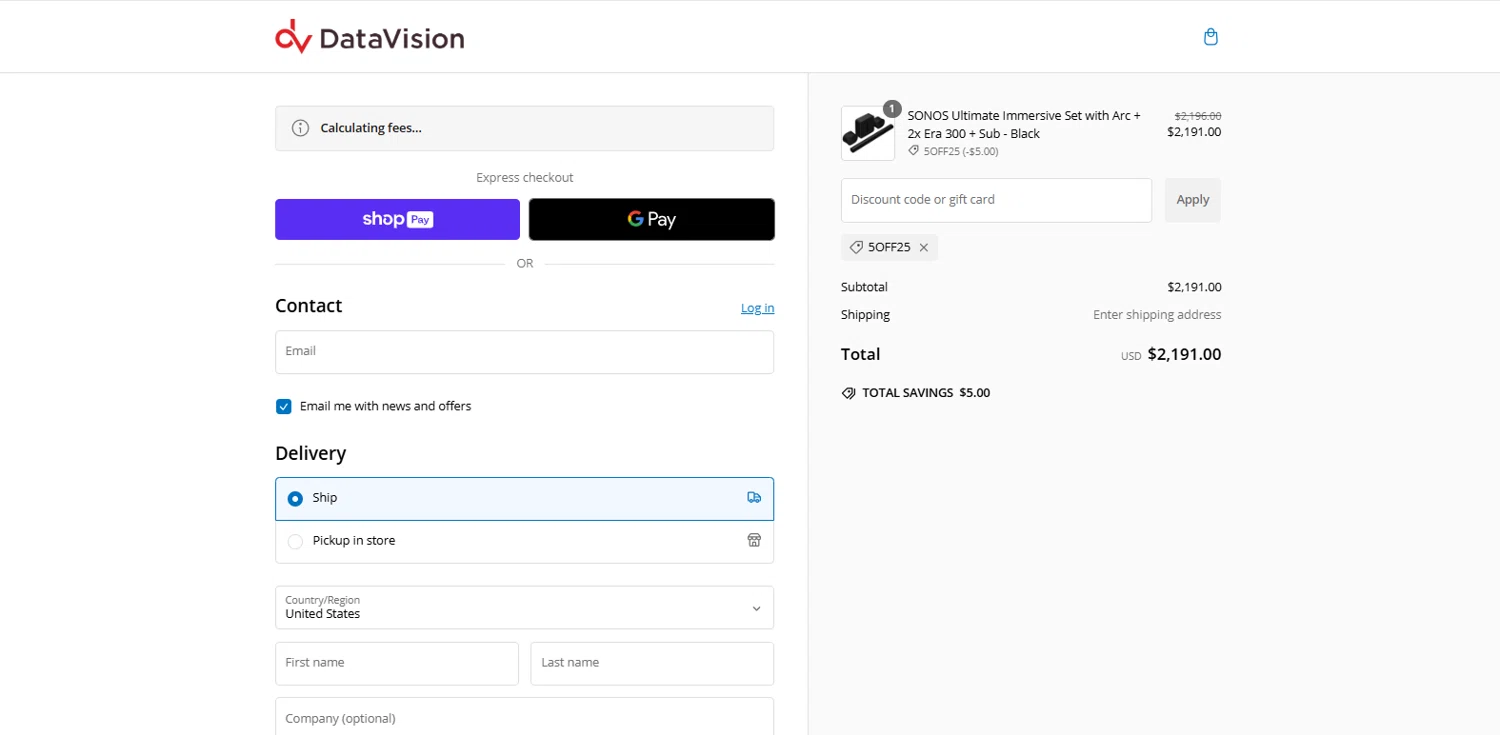Click the Enter shipping address text
1500x735 pixels.
1157,314
